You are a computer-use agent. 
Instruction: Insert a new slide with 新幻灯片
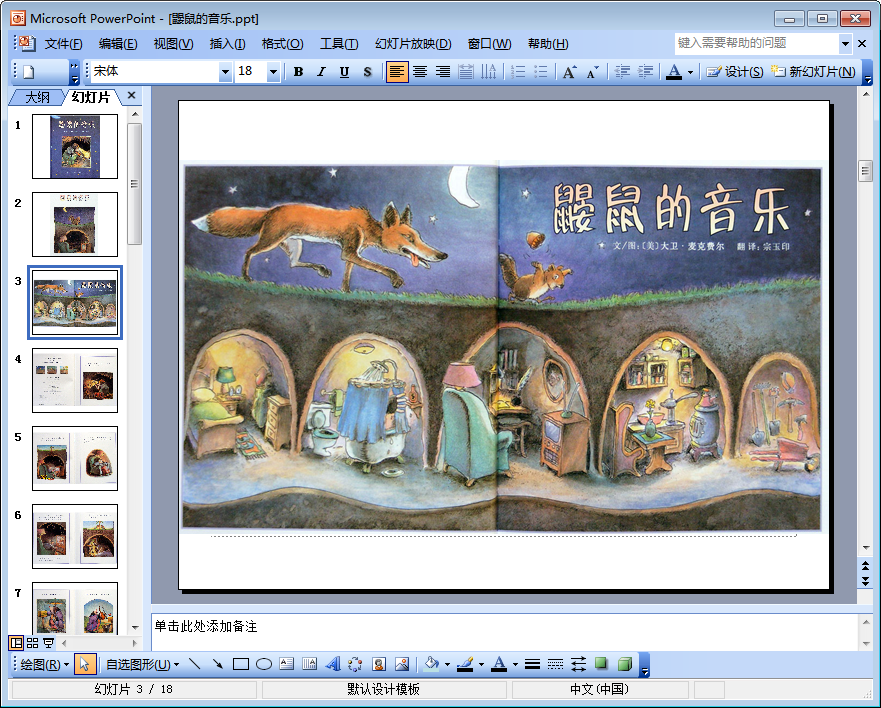click(x=813, y=72)
